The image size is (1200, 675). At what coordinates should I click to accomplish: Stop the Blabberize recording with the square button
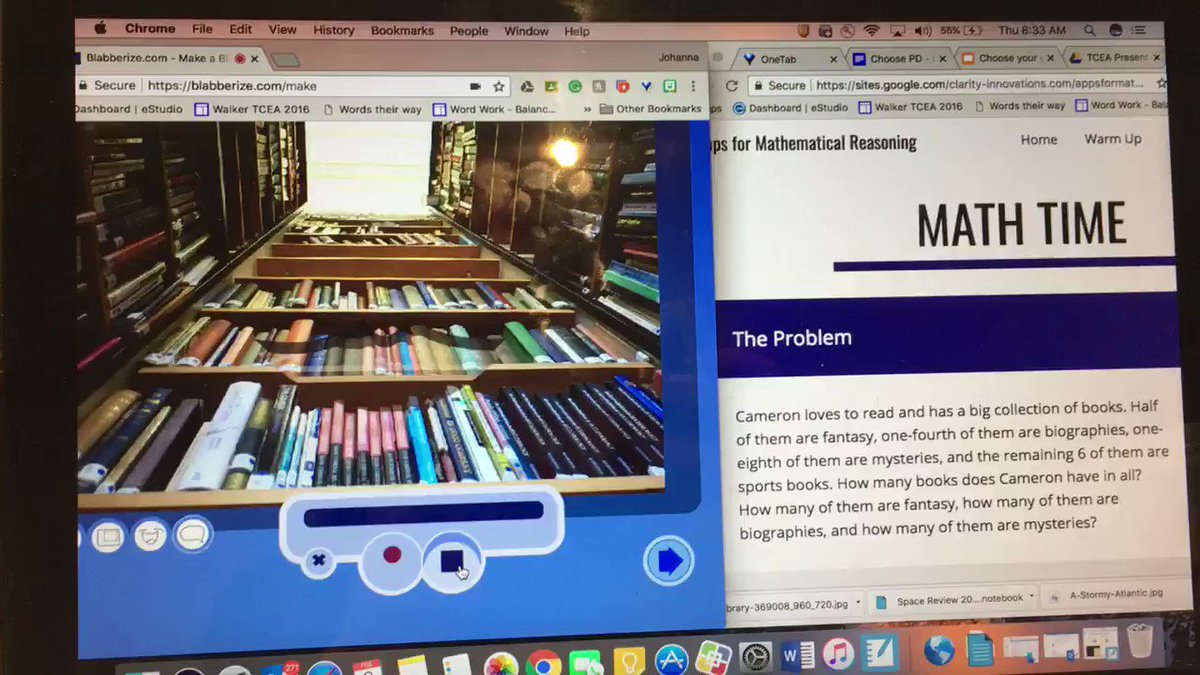pyautogui.click(x=452, y=561)
